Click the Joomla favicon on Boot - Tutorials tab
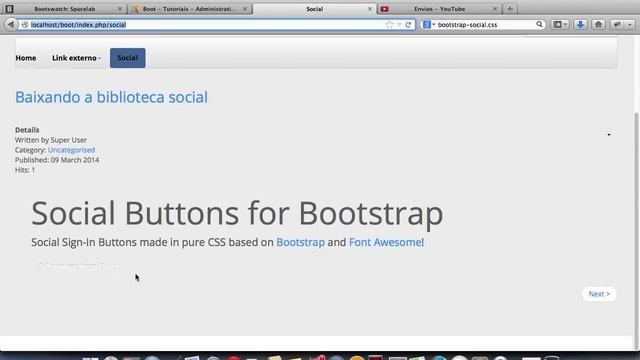 135,9
